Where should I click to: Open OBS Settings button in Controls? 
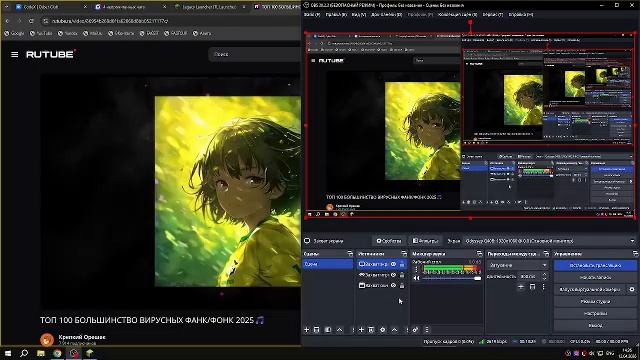(x=595, y=313)
